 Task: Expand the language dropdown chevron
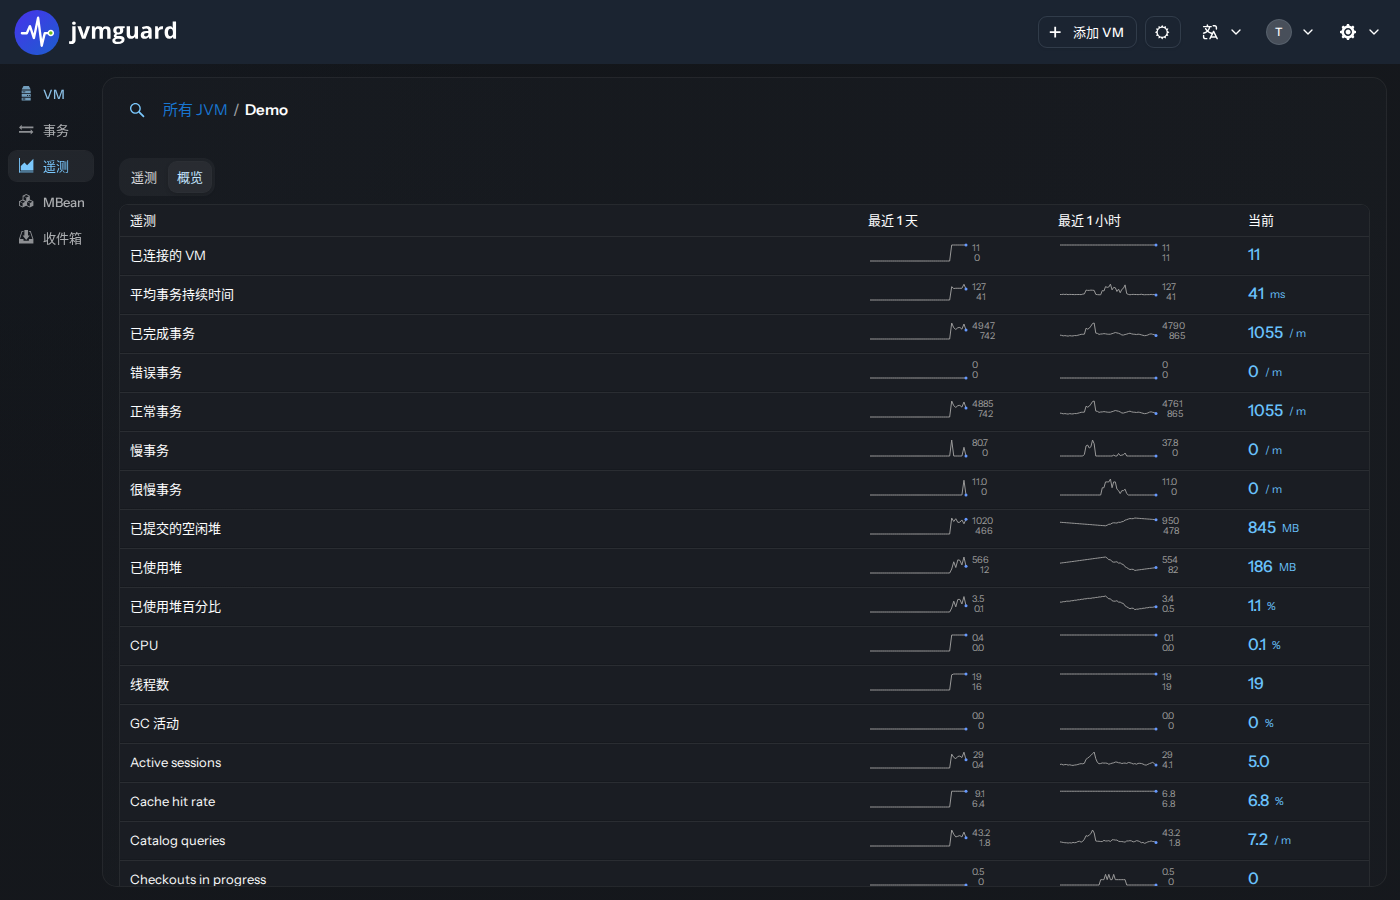1236,32
